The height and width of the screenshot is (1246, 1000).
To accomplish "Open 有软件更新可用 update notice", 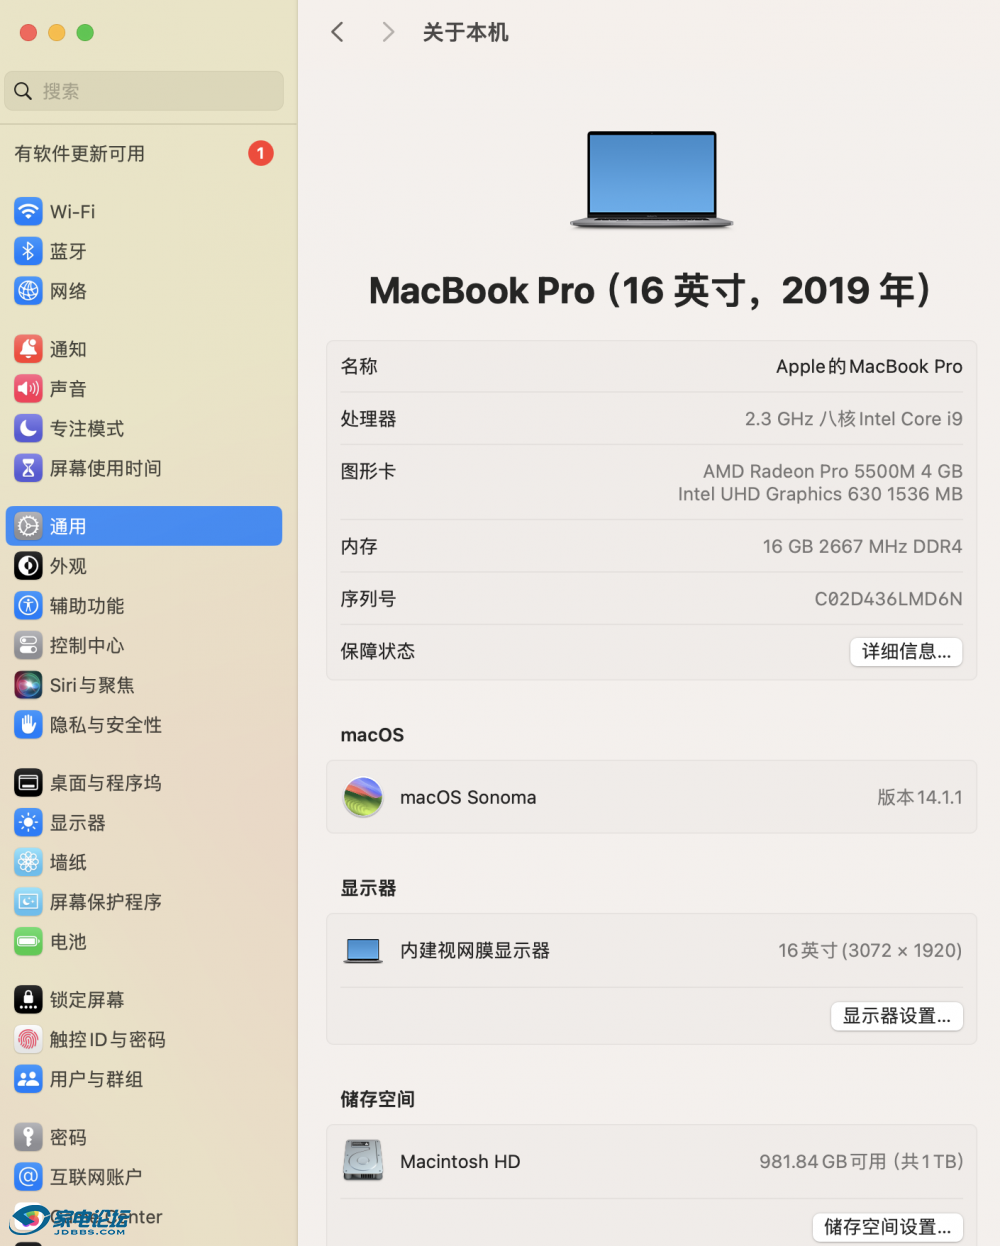I will coord(79,154).
